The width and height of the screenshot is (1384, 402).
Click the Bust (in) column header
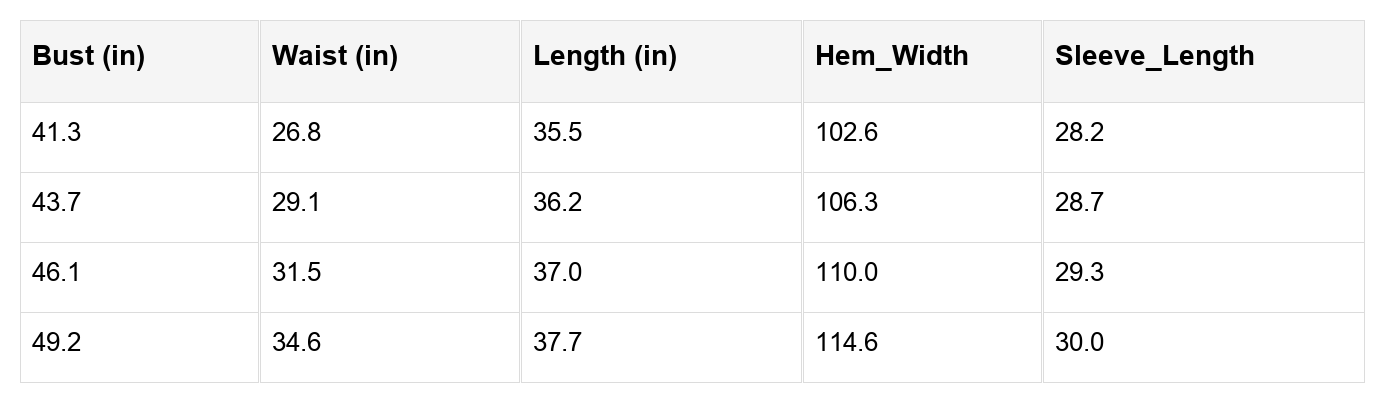coord(89,57)
